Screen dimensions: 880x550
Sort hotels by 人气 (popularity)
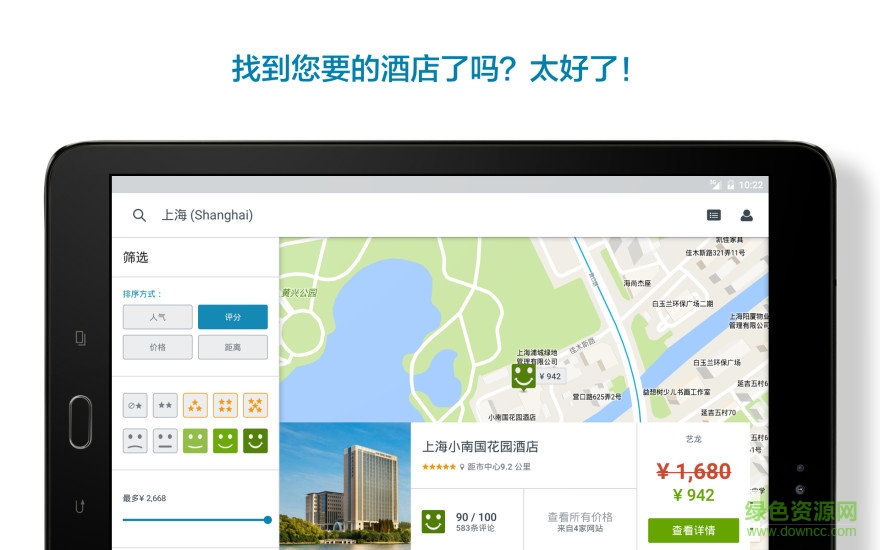(157, 317)
